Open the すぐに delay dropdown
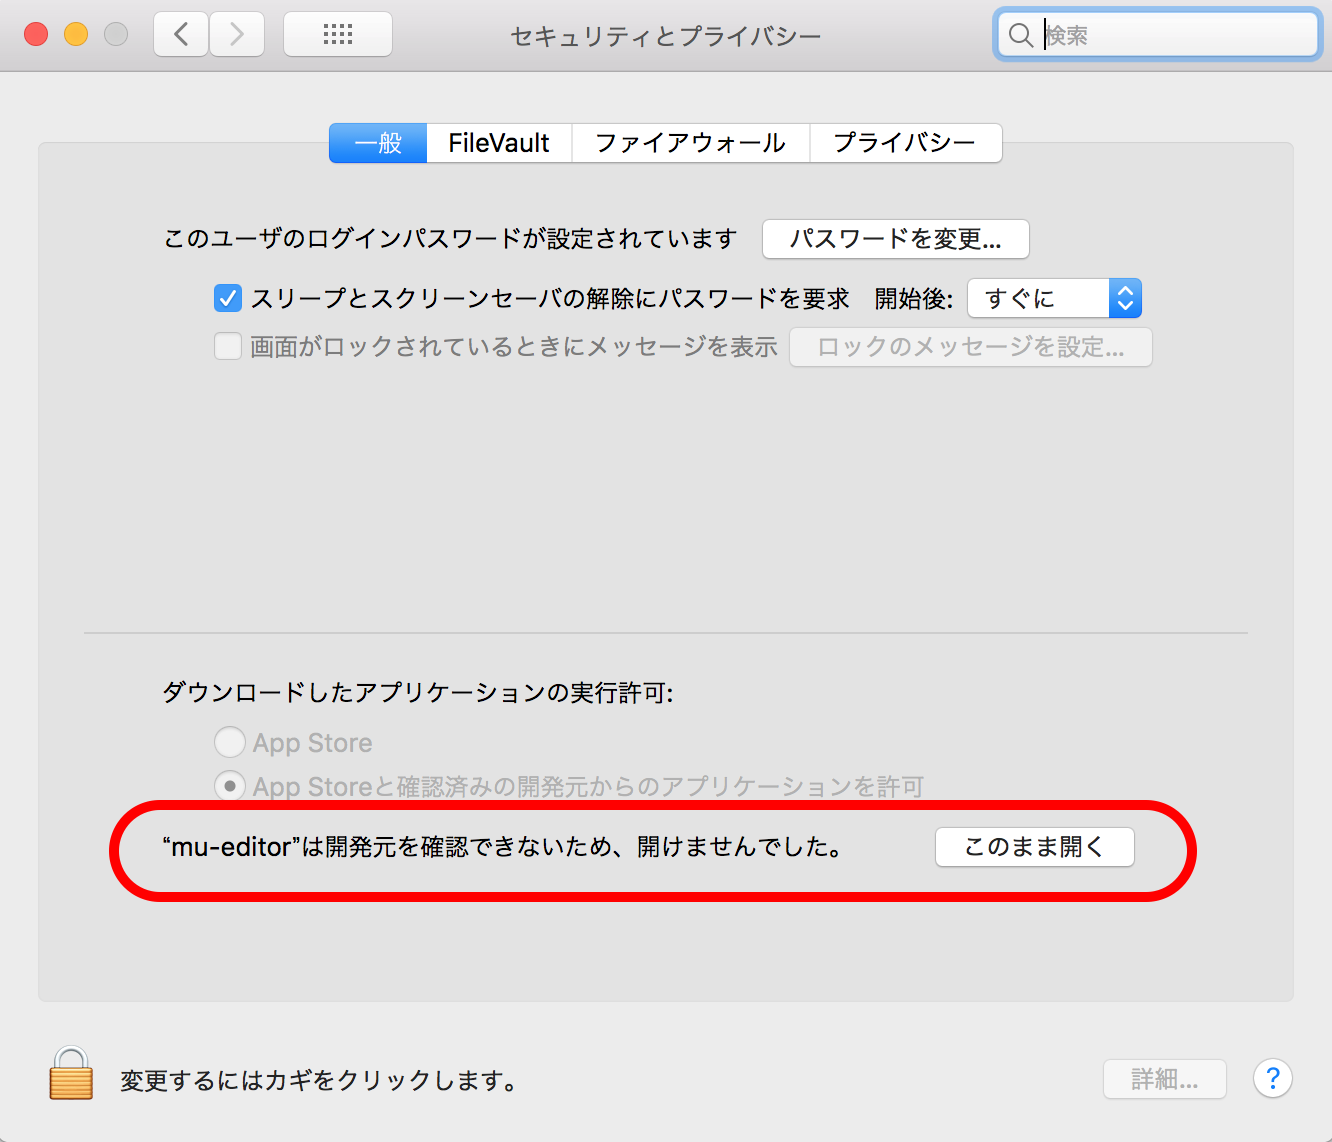 (1054, 298)
